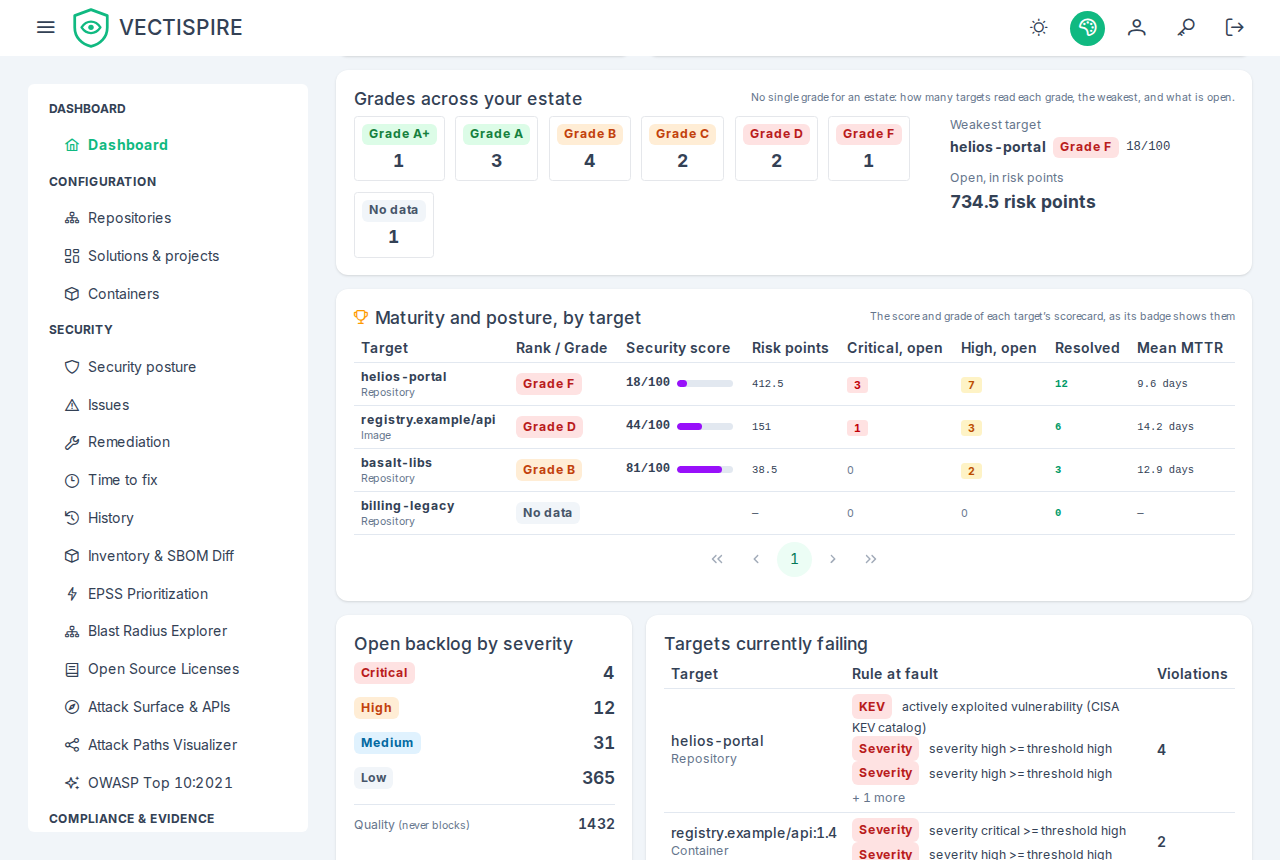Open the color palette theme picker
The height and width of the screenshot is (860, 1280).
coord(1087,28)
